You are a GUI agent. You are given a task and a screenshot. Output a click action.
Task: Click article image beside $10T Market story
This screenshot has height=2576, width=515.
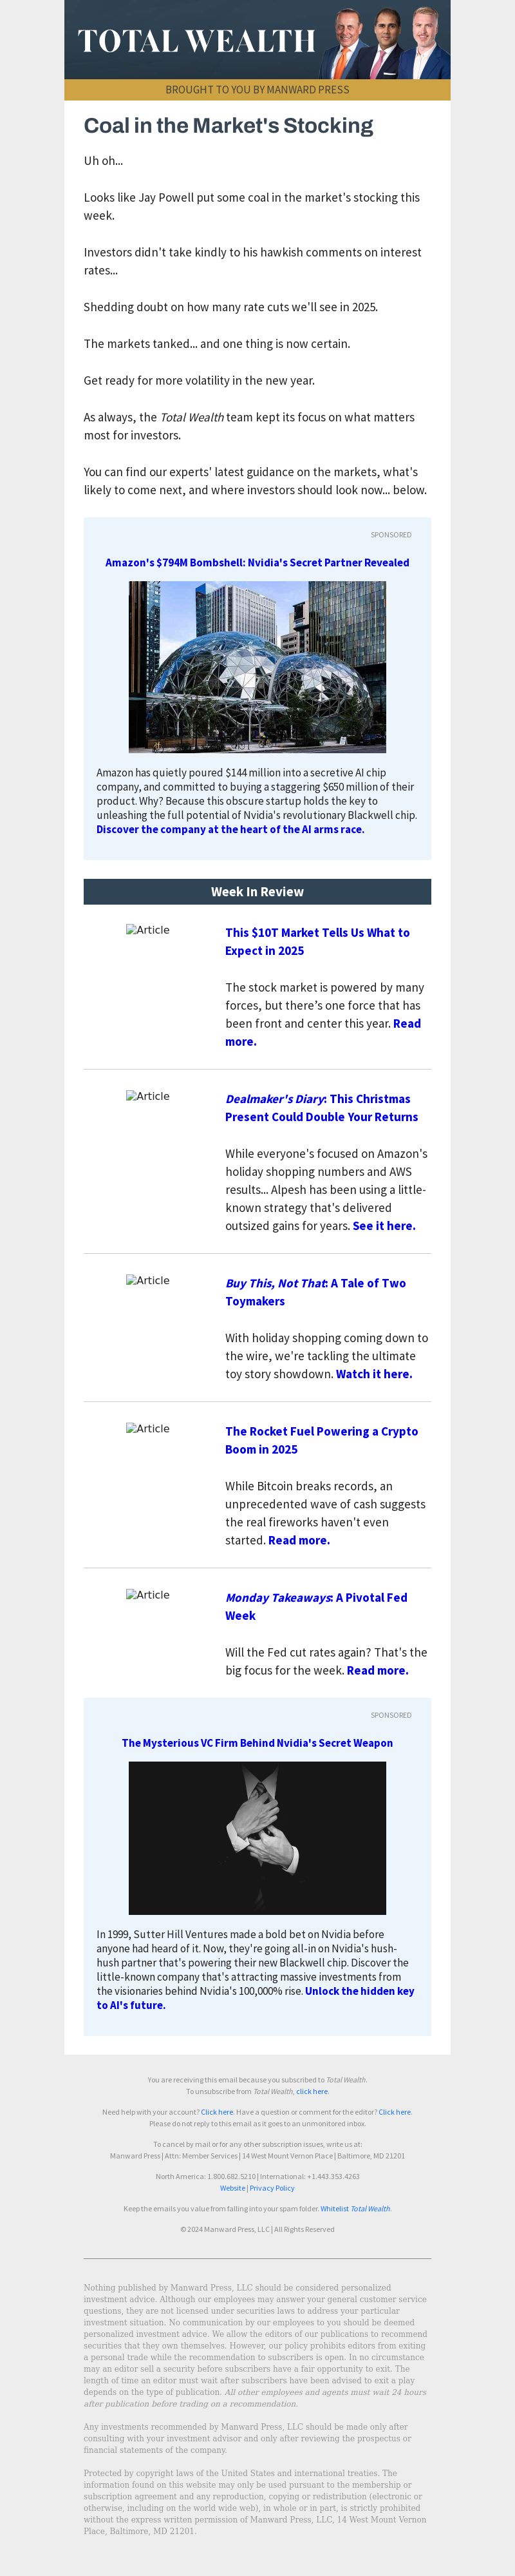click(148, 930)
